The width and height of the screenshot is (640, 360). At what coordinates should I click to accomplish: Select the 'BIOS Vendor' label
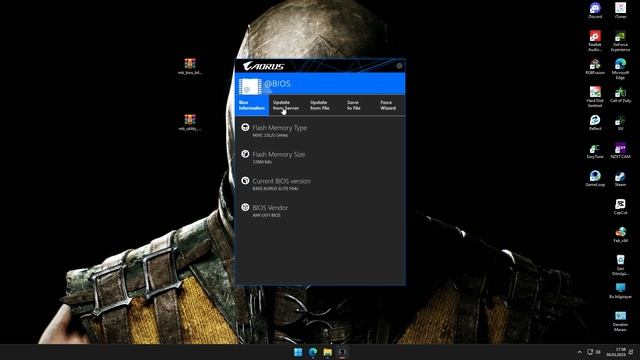pos(270,208)
